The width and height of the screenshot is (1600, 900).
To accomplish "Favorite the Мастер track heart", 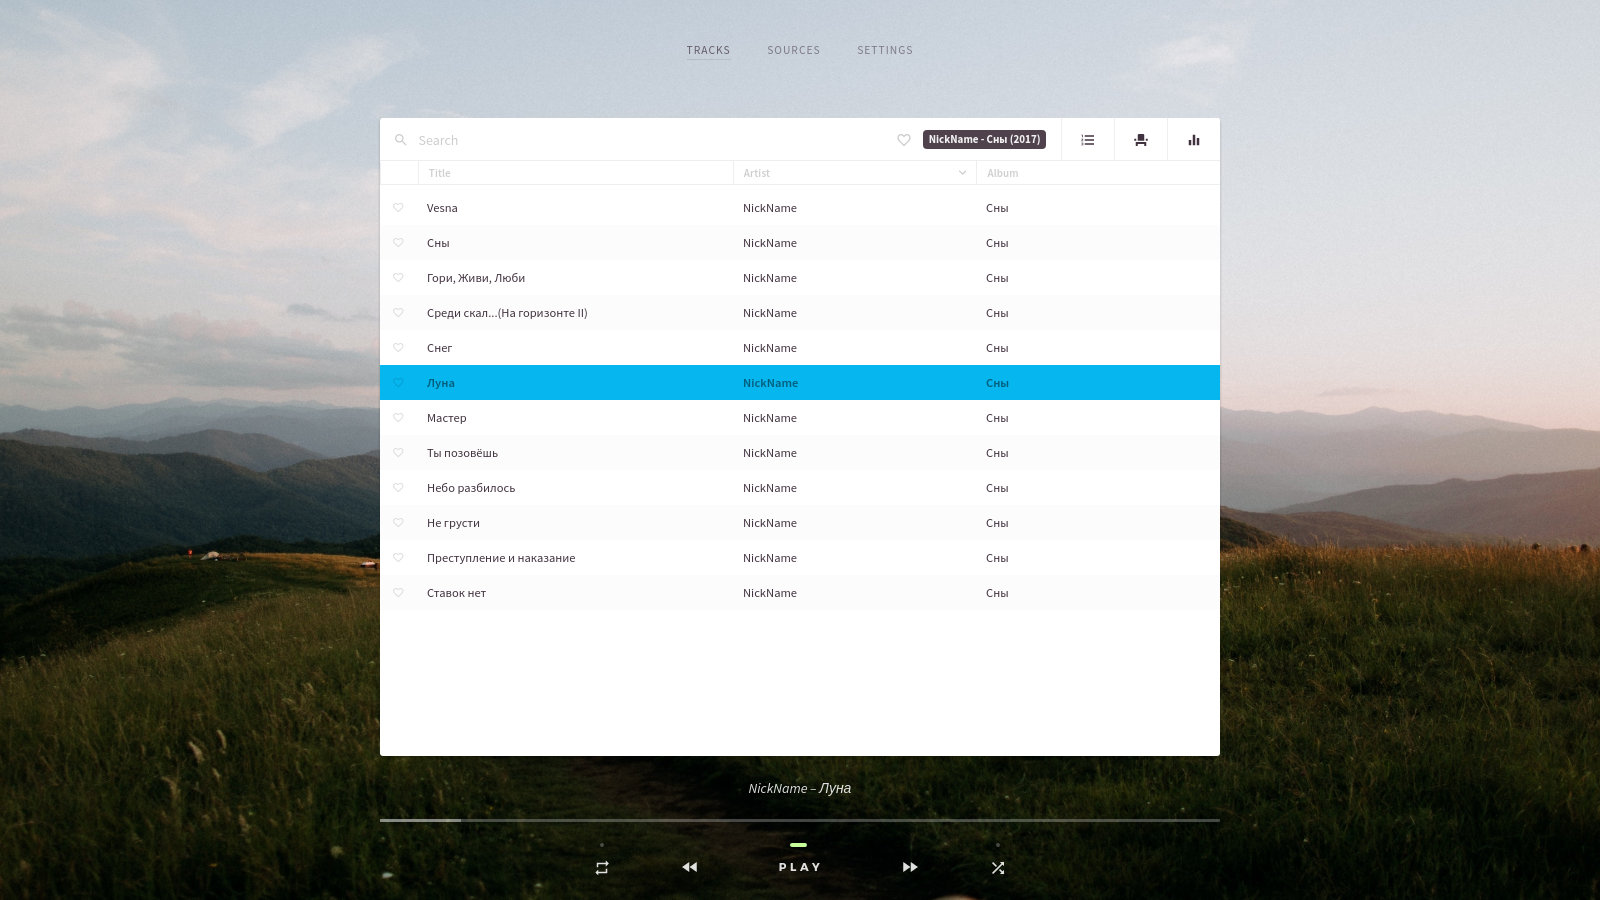I will click(398, 418).
